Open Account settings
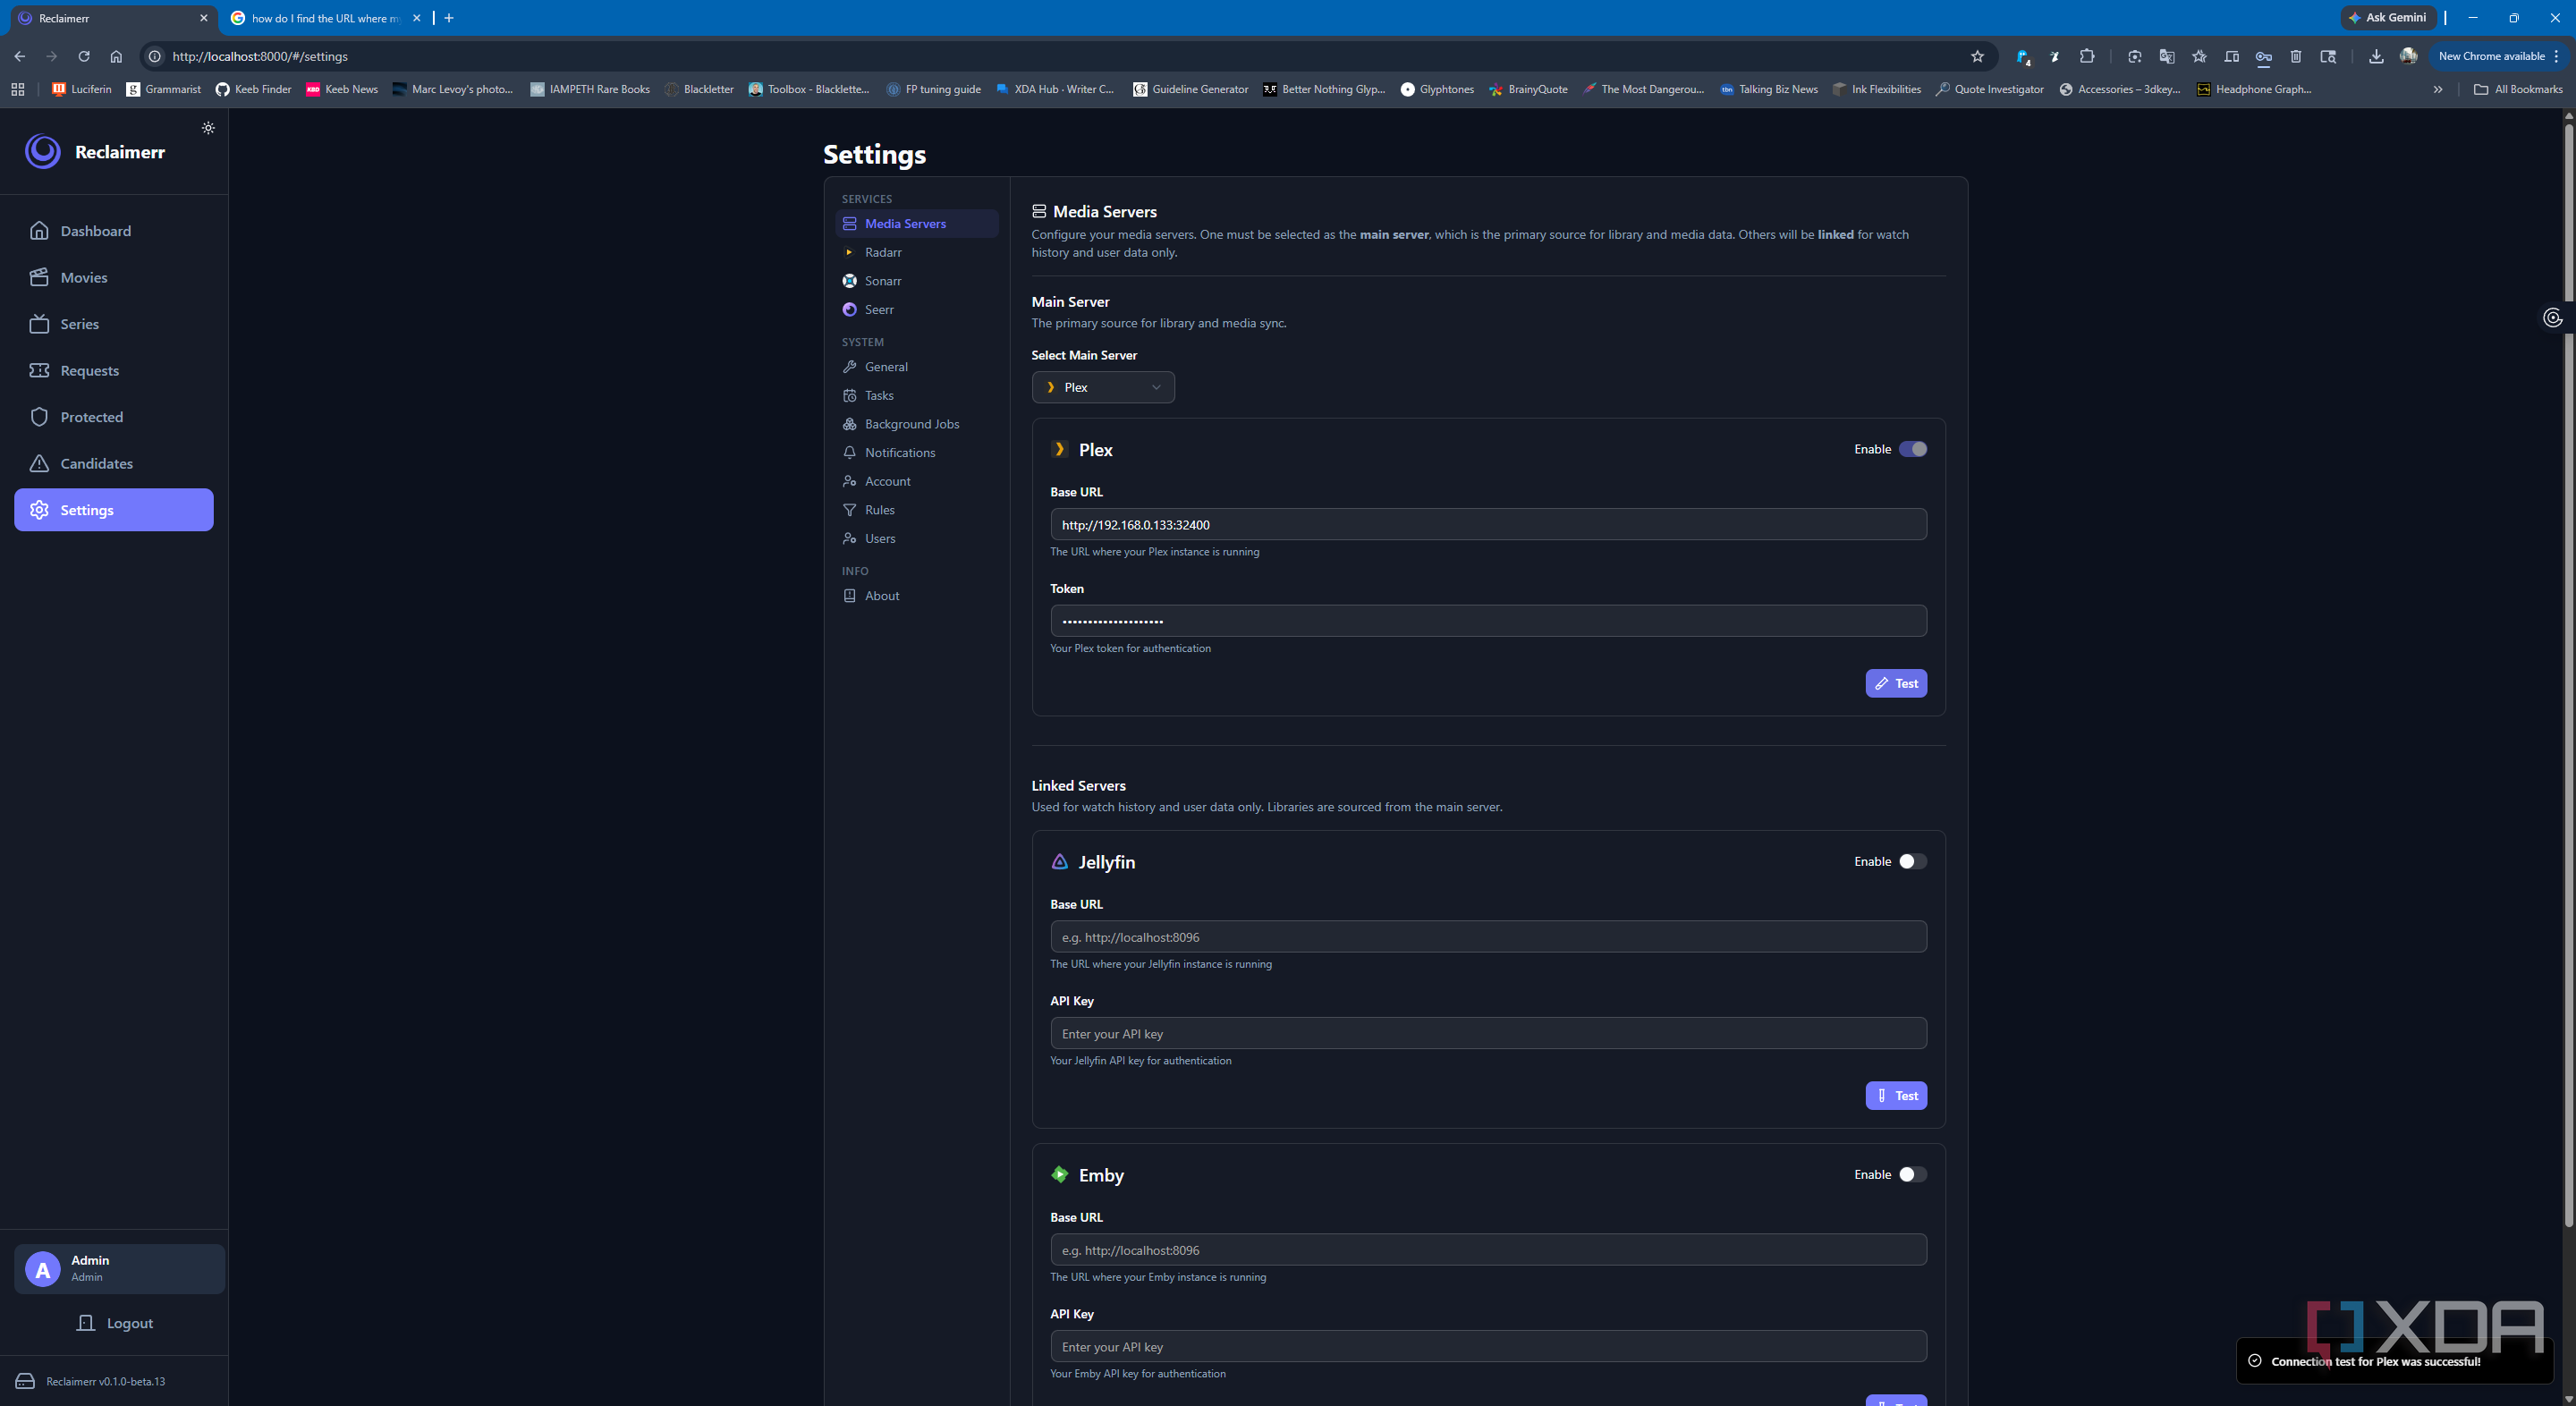Screen dimensions: 2576x1406 tap(916, 481)
